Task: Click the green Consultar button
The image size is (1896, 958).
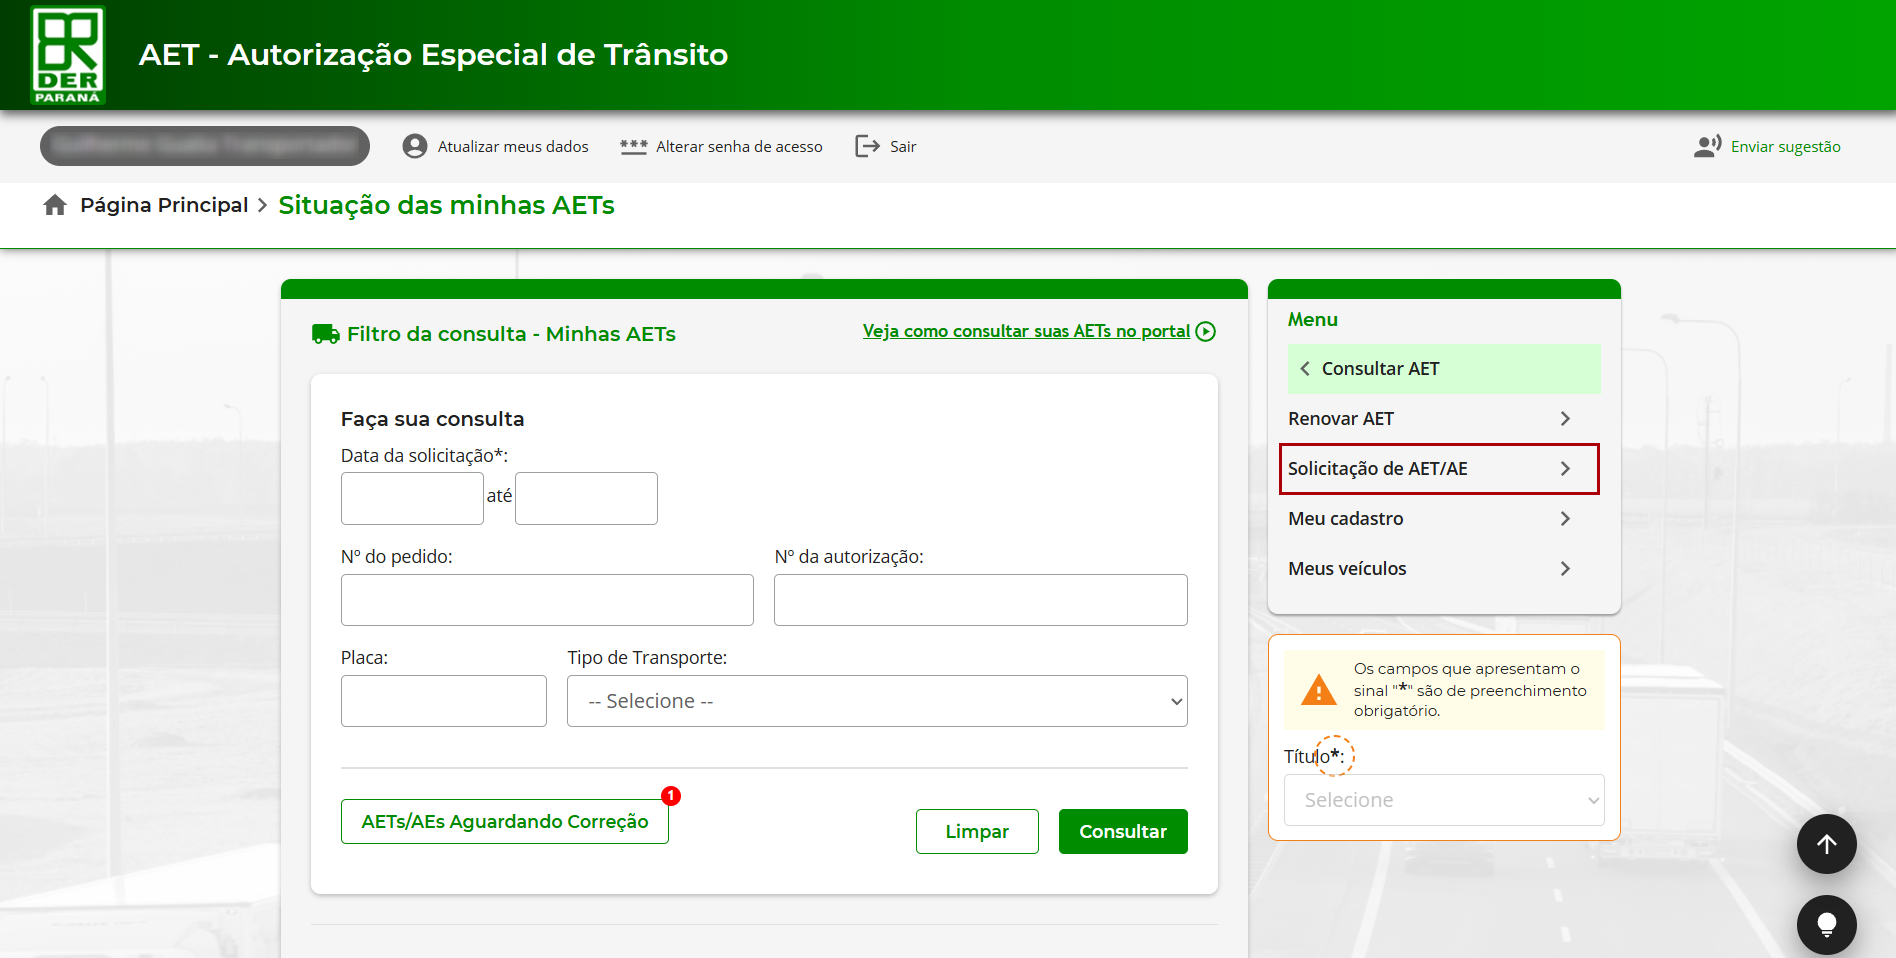Action: [1123, 831]
